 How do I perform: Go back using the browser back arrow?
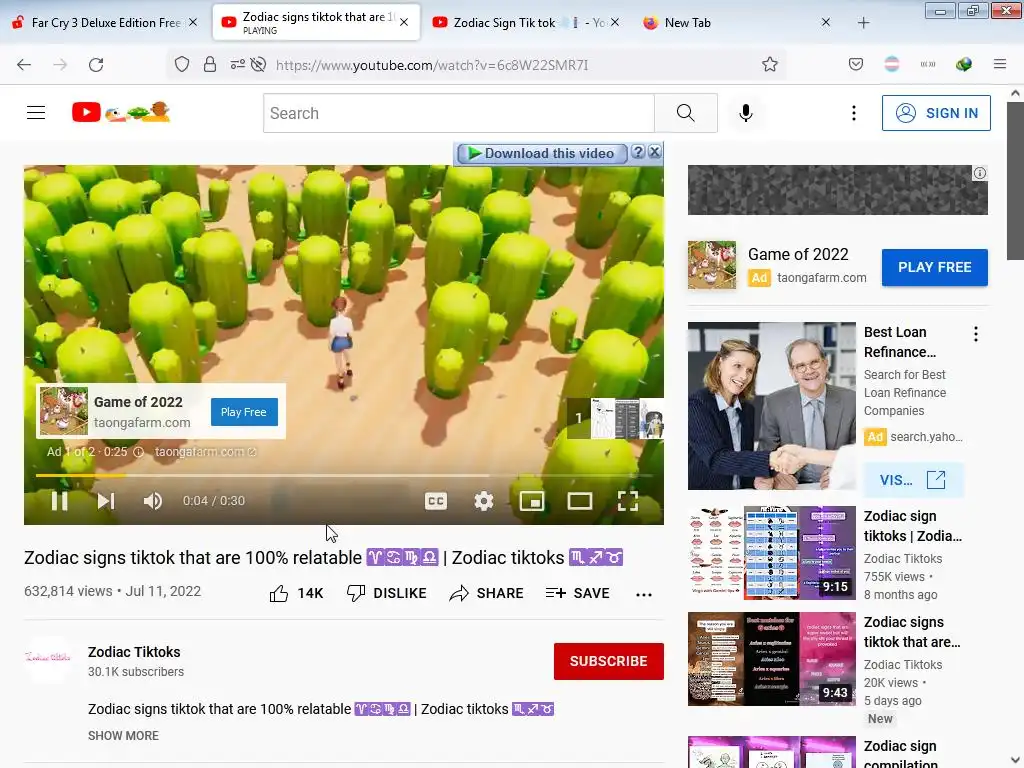24,65
